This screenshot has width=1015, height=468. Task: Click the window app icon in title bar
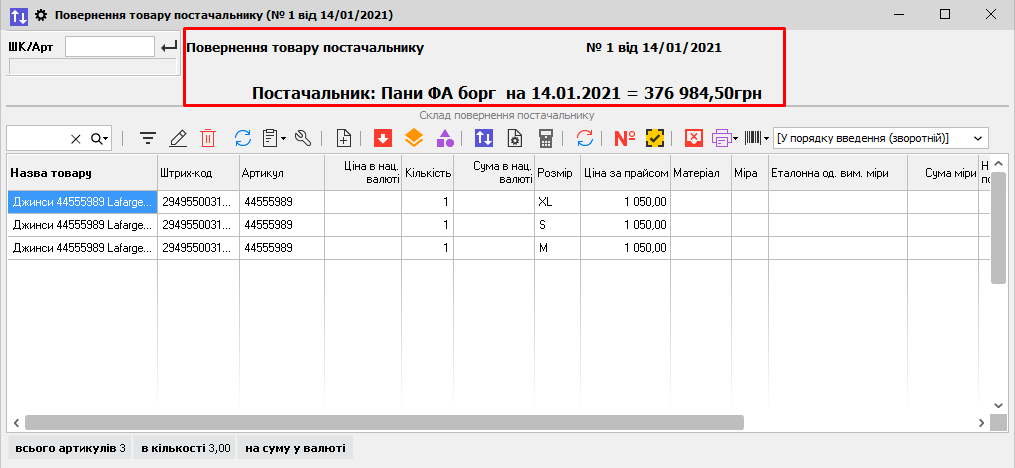point(19,14)
